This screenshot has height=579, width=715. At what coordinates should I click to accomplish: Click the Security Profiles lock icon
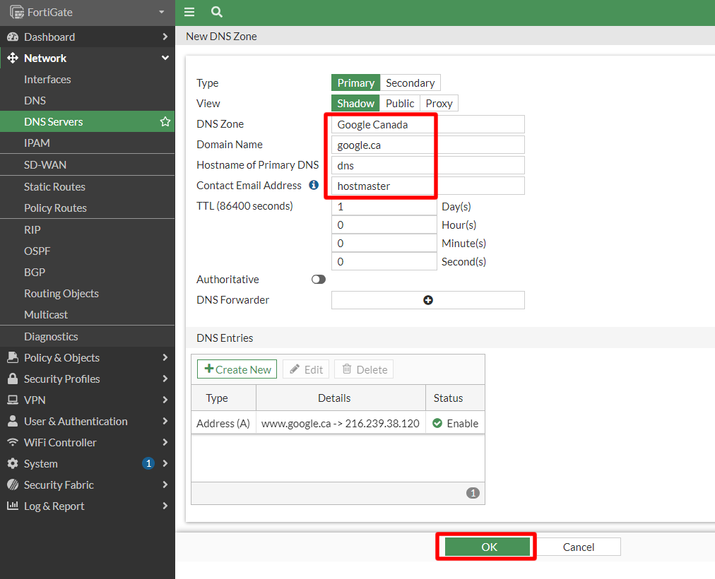[13, 378]
